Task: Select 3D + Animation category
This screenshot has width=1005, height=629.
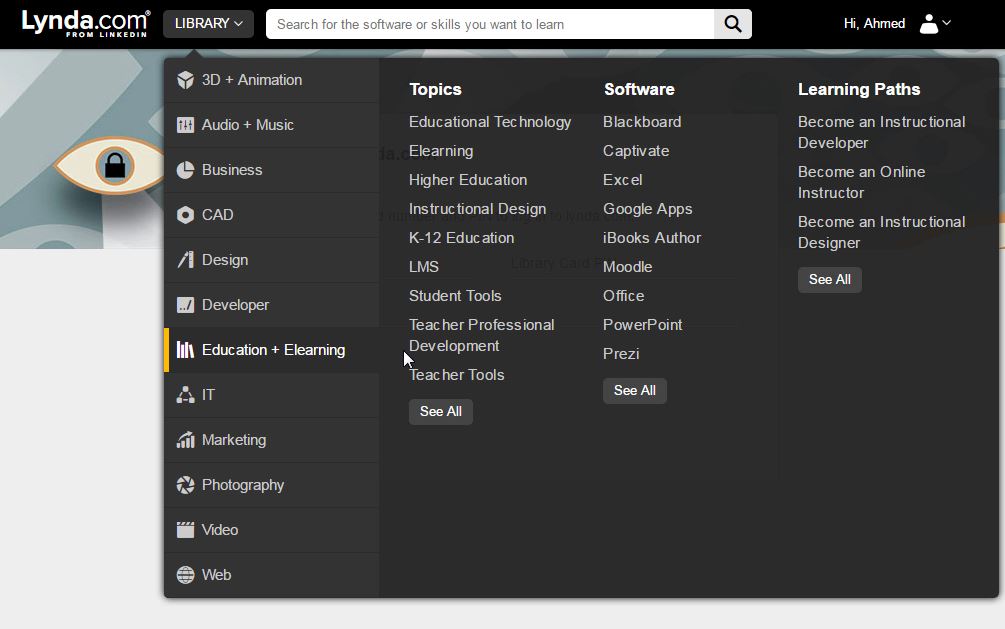Action: pos(272,80)
